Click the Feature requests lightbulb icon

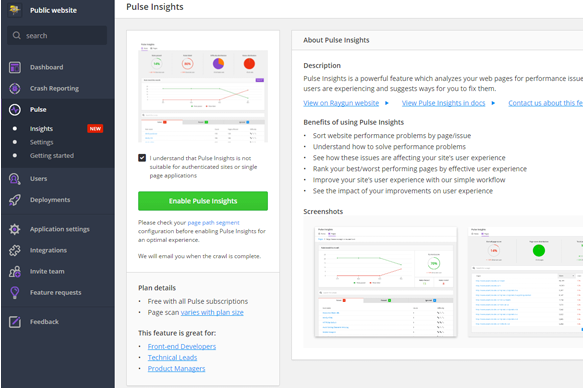point(15,292)
